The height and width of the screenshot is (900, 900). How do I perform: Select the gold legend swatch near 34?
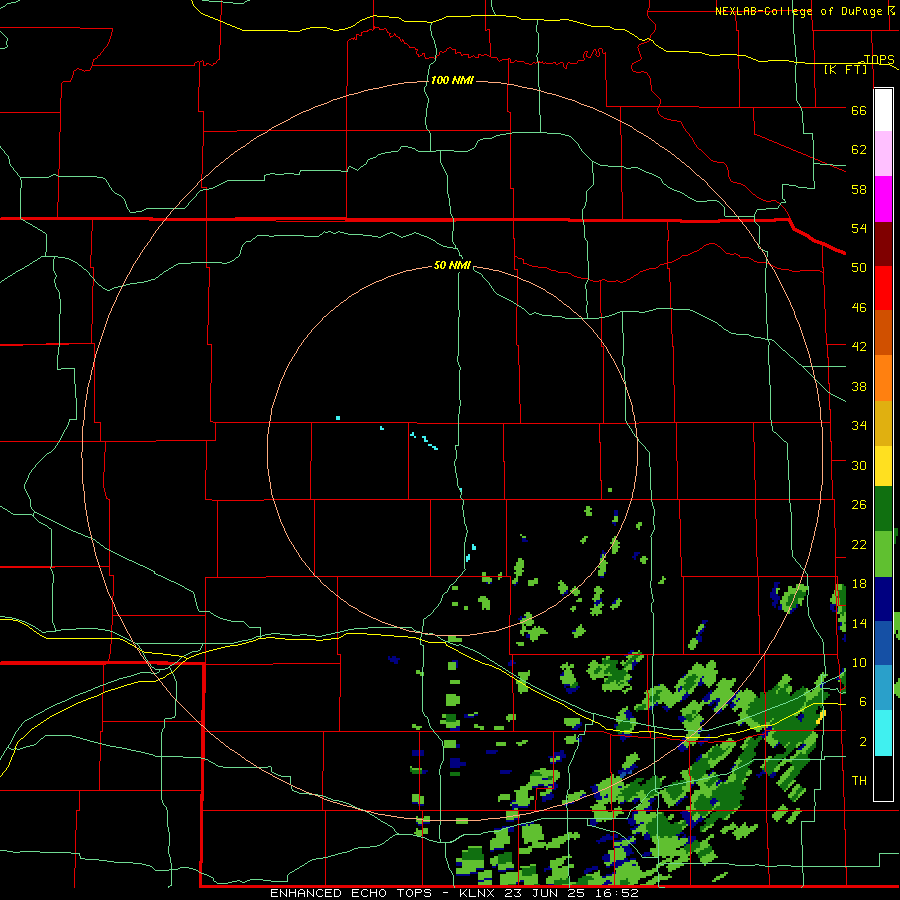pyautogui.click(x=883, y=423)
